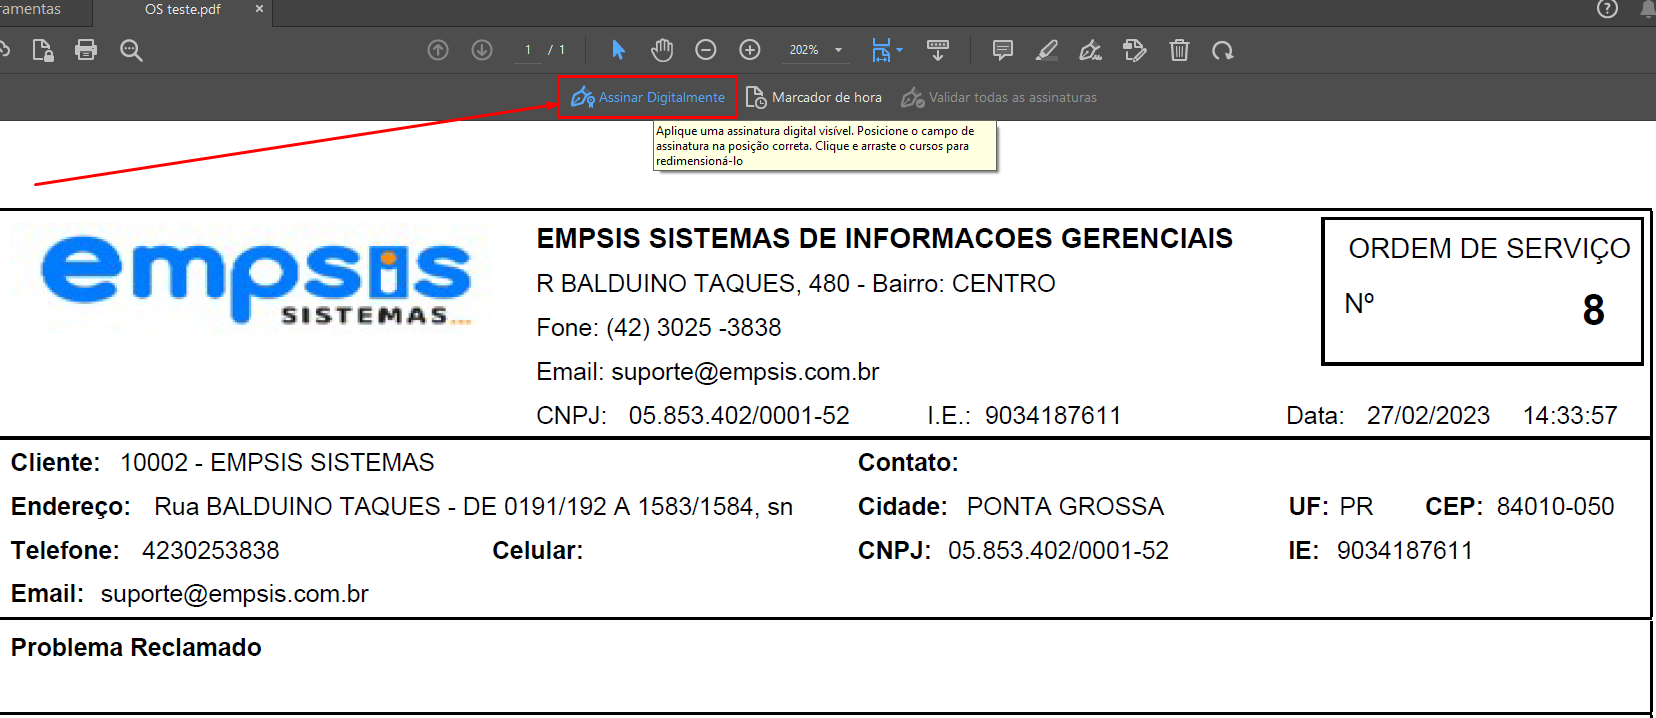Expand the fit page options arrow
This screenshot has height=718, width=1656.
(x=900, y=50)
